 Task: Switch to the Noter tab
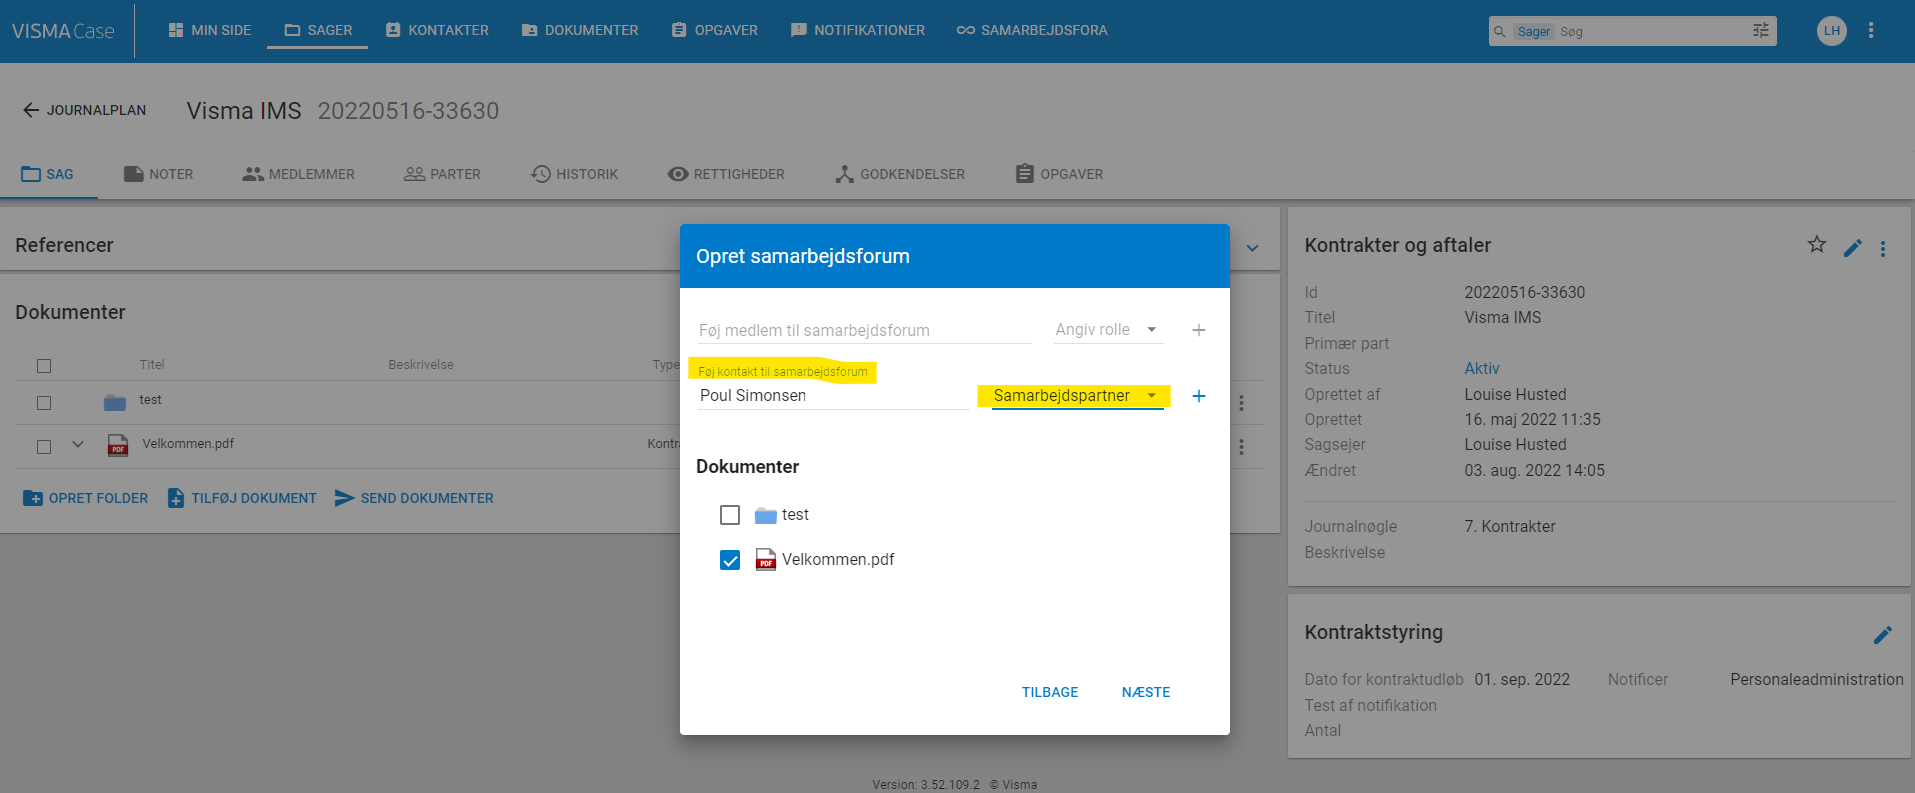[x=158, y=174]
